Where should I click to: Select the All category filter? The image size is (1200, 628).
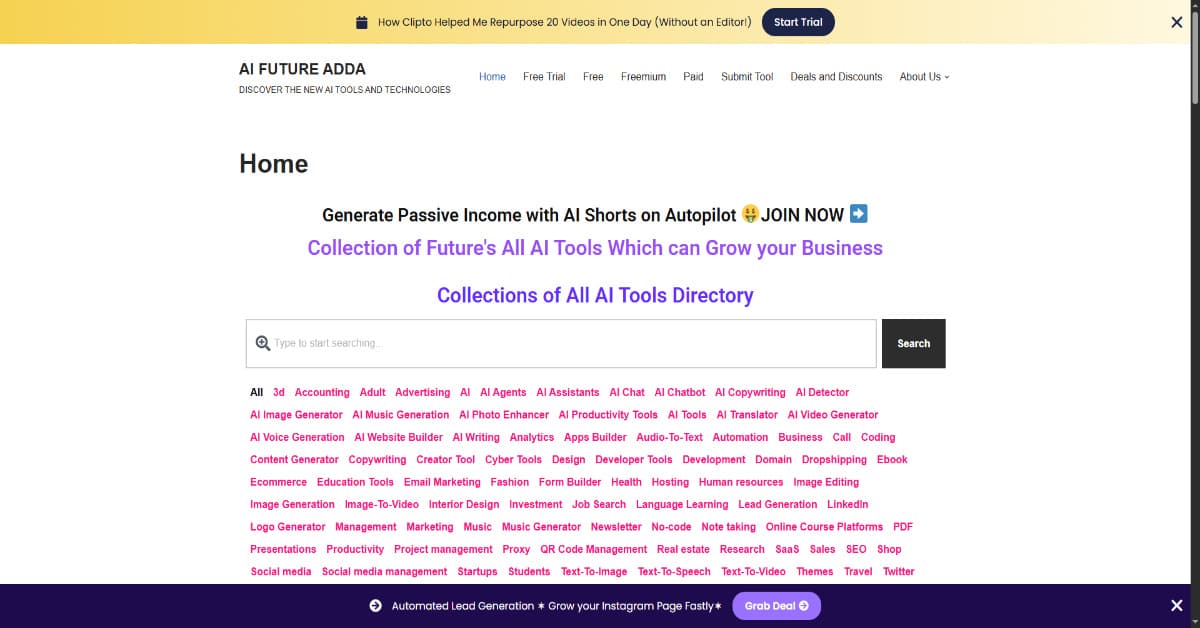pos(256,392)
